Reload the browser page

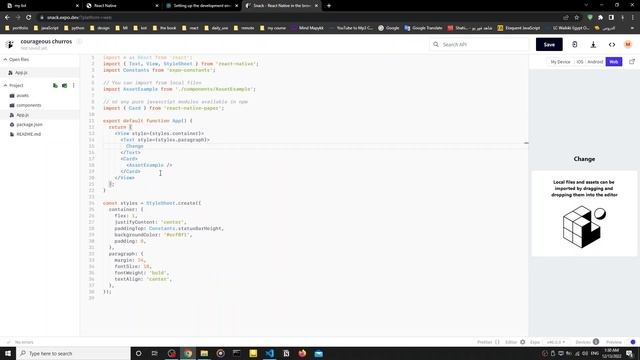[29, 18]
